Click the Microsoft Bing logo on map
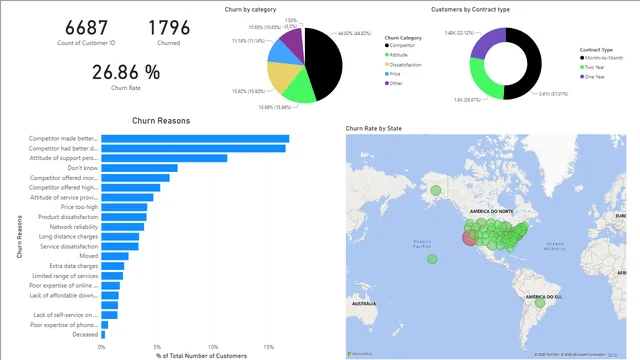This screenshot has height=360, width=640. [360, 354]
